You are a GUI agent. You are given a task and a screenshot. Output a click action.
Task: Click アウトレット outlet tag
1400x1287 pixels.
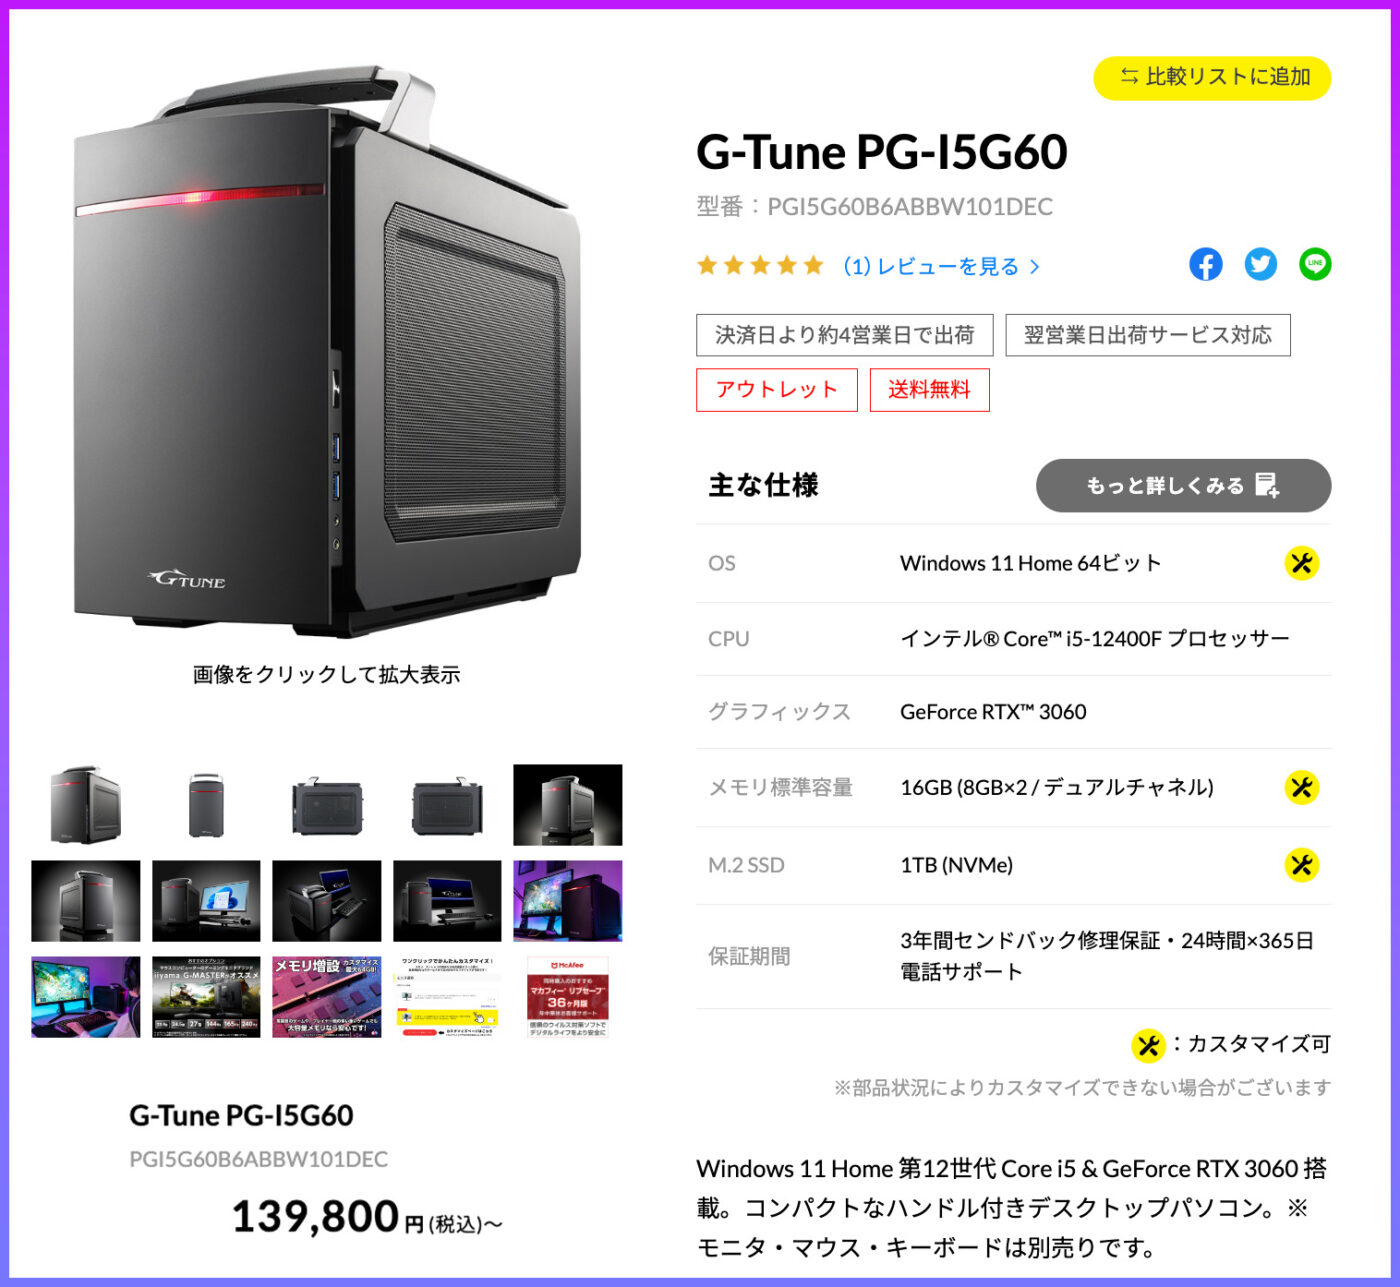pyautogui.click(x=777, y=390)
